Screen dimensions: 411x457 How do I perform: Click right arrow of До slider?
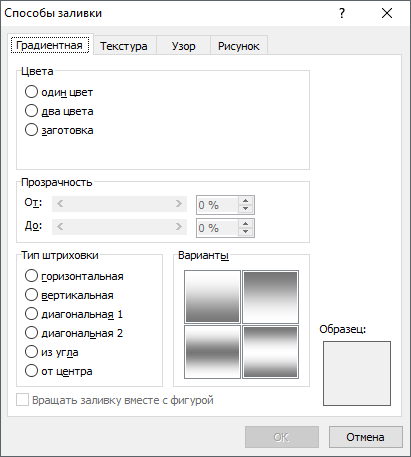[x=179, y=227]
